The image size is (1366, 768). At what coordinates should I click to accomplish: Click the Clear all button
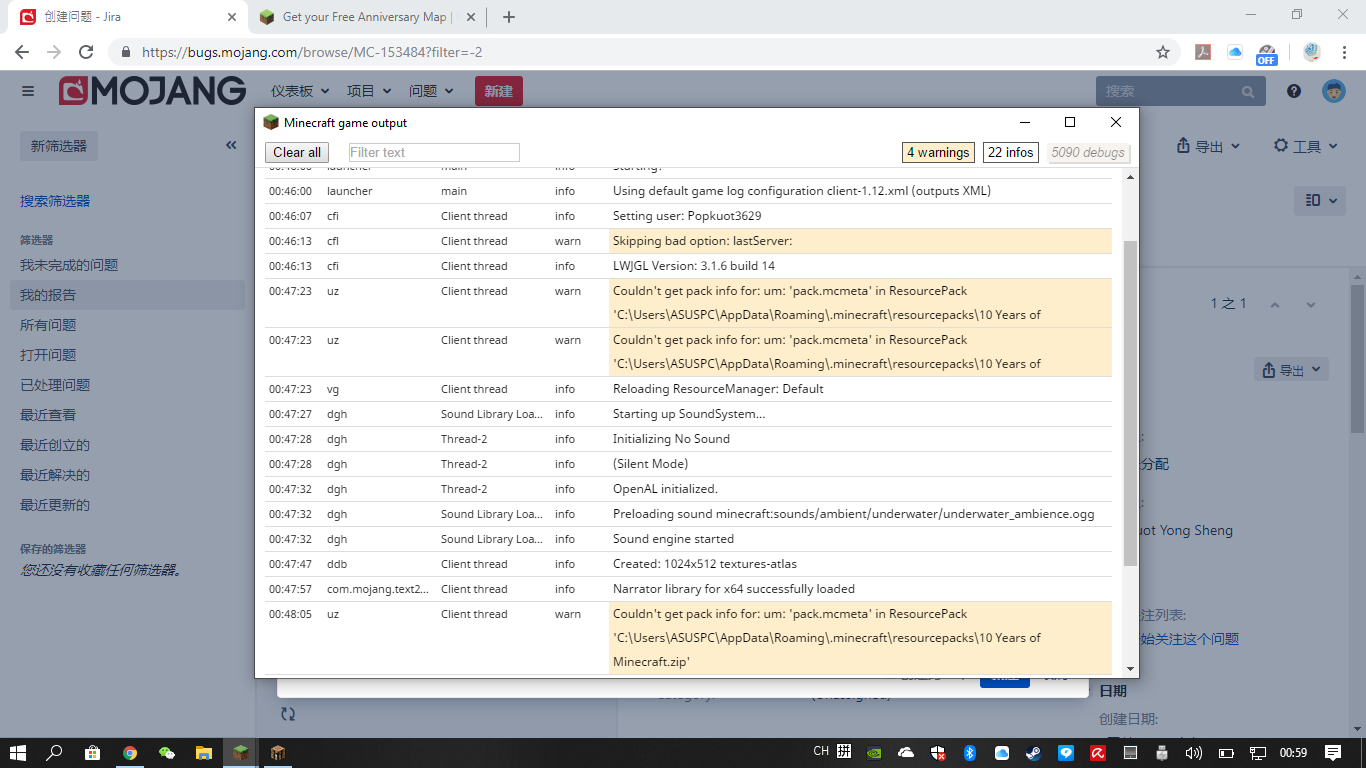[297, 152]
